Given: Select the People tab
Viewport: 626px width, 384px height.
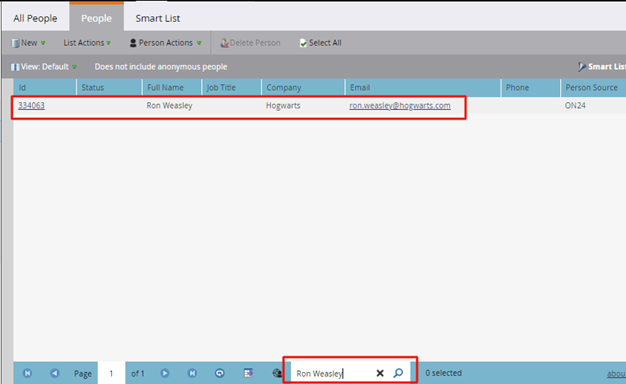Looking at the screenshot, I should pyautogui.click(x=96, y=18).
